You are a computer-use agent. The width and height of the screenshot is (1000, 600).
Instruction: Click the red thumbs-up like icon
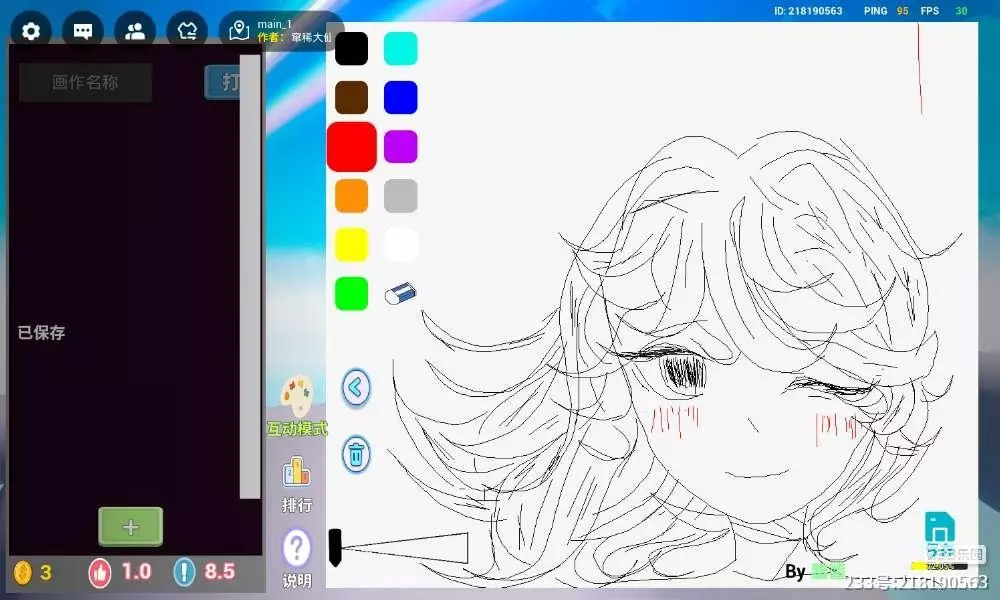(100, 572)
